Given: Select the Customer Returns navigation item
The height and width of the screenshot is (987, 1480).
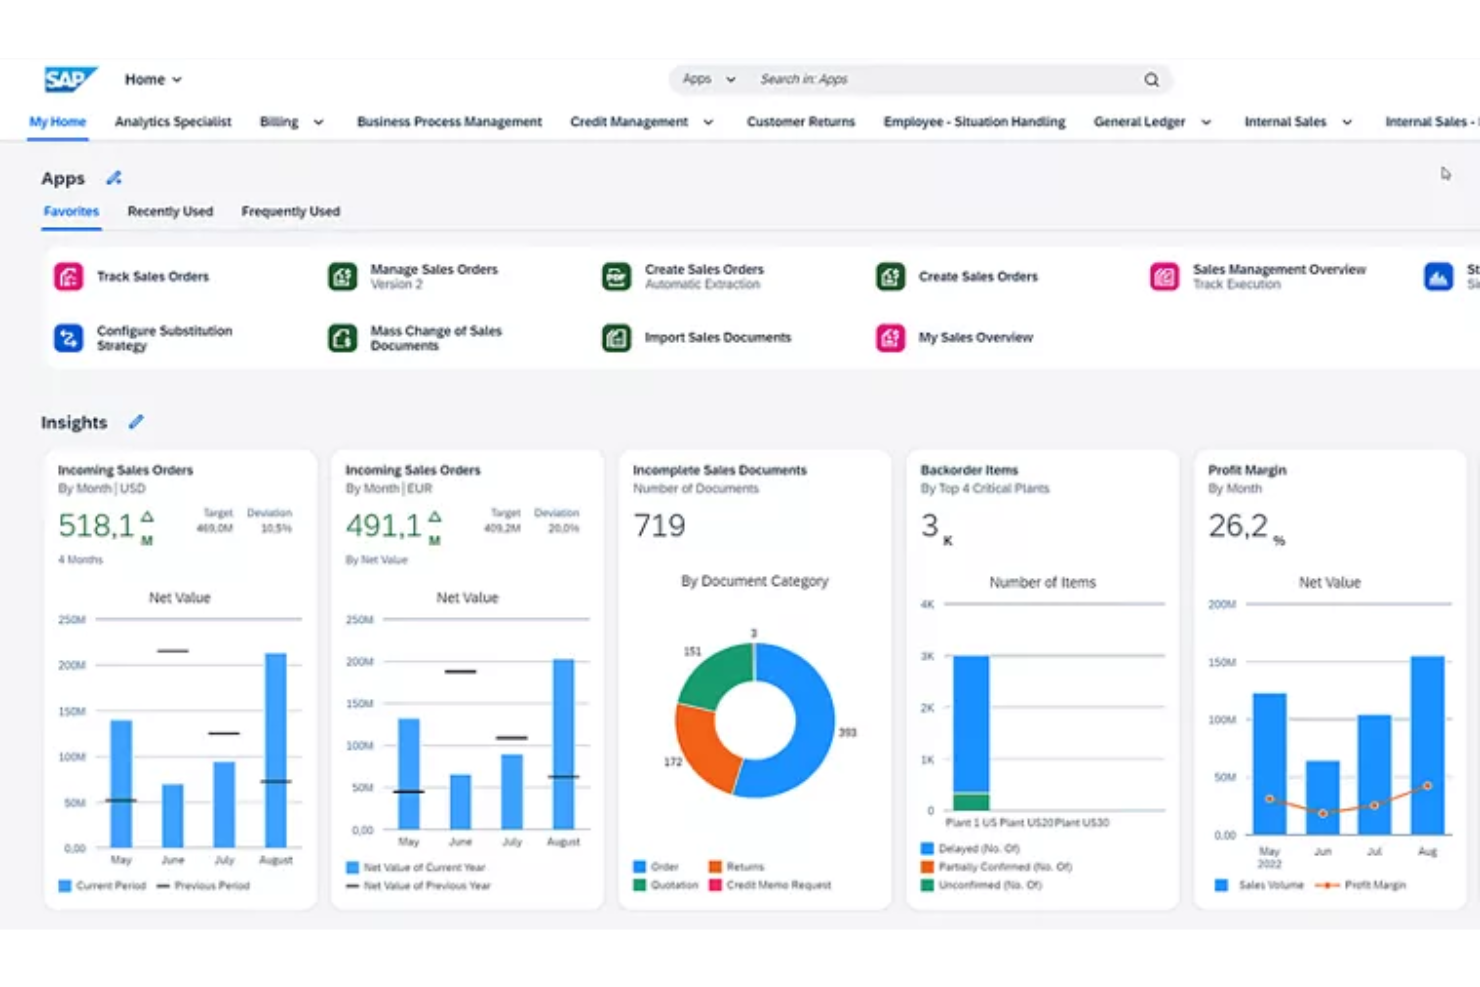Looking at the screenshot, I should [800, 121].
